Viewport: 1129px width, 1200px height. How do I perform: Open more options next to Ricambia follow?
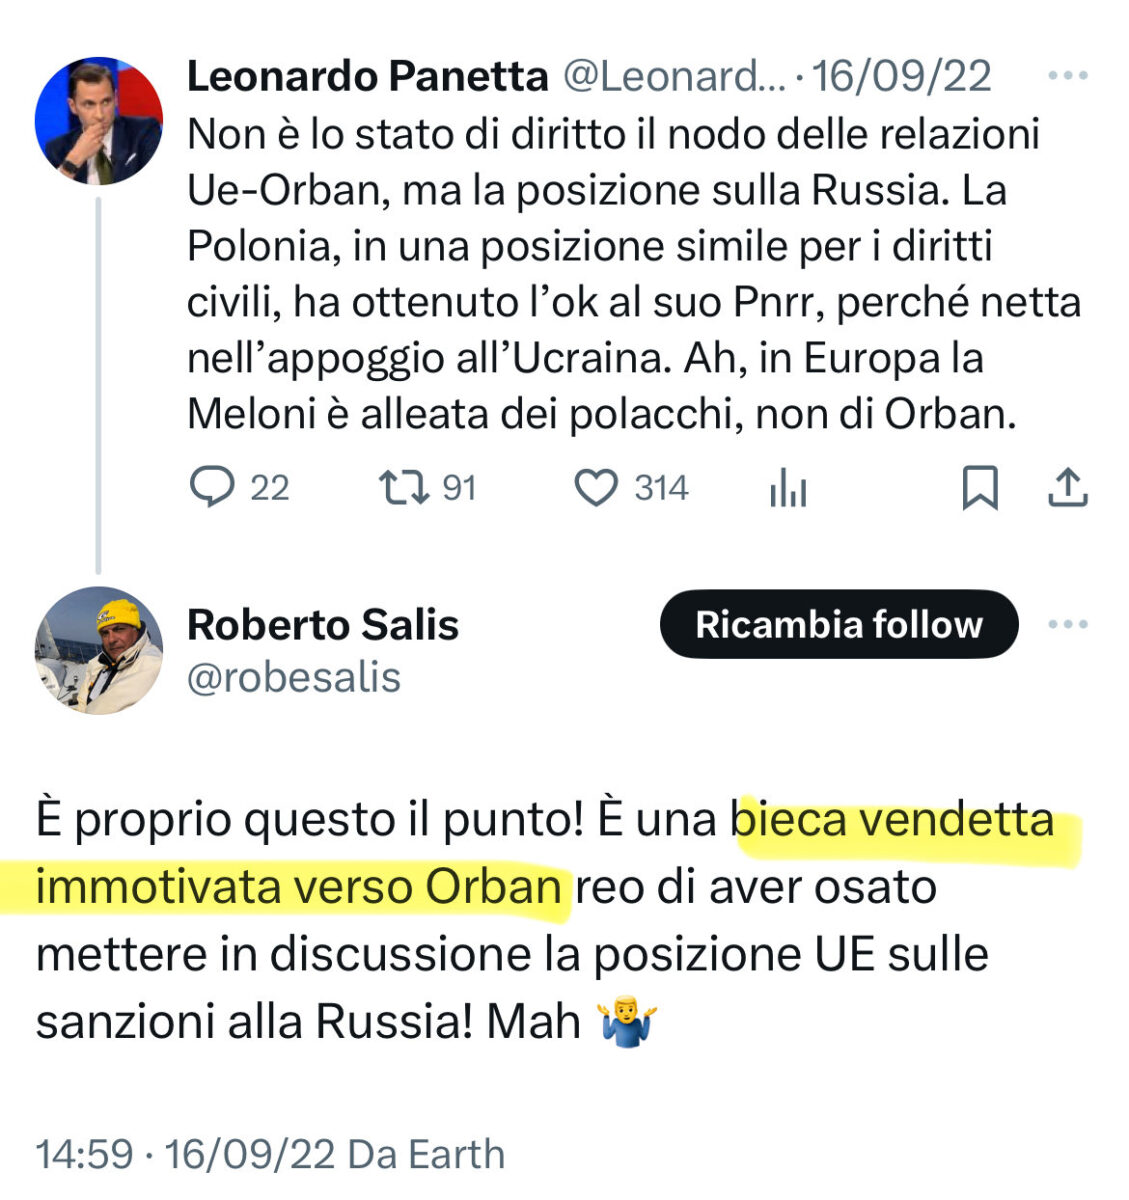(x=1067, y=625)
